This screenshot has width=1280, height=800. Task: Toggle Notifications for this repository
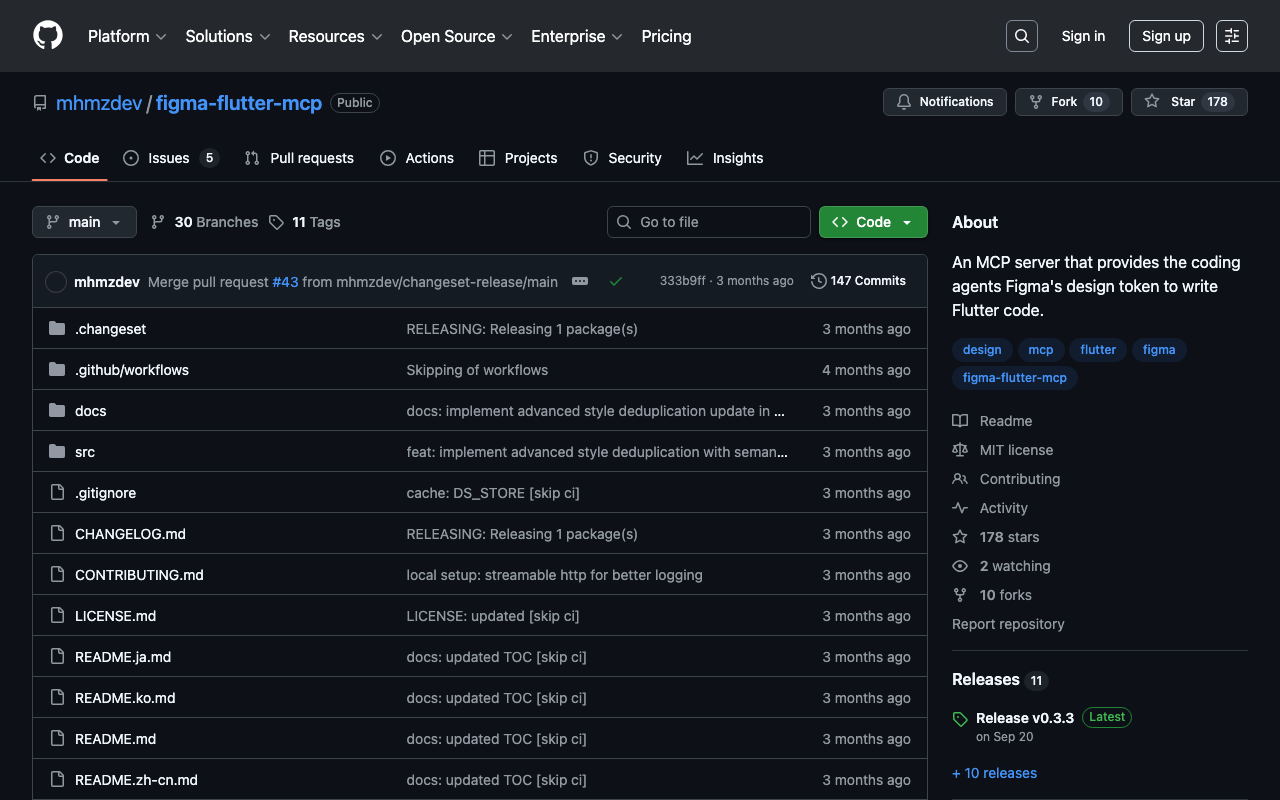point(944,102)
